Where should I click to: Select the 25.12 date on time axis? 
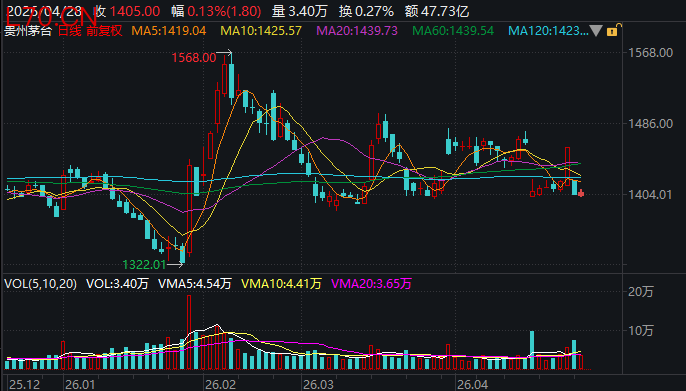(24, 384)
